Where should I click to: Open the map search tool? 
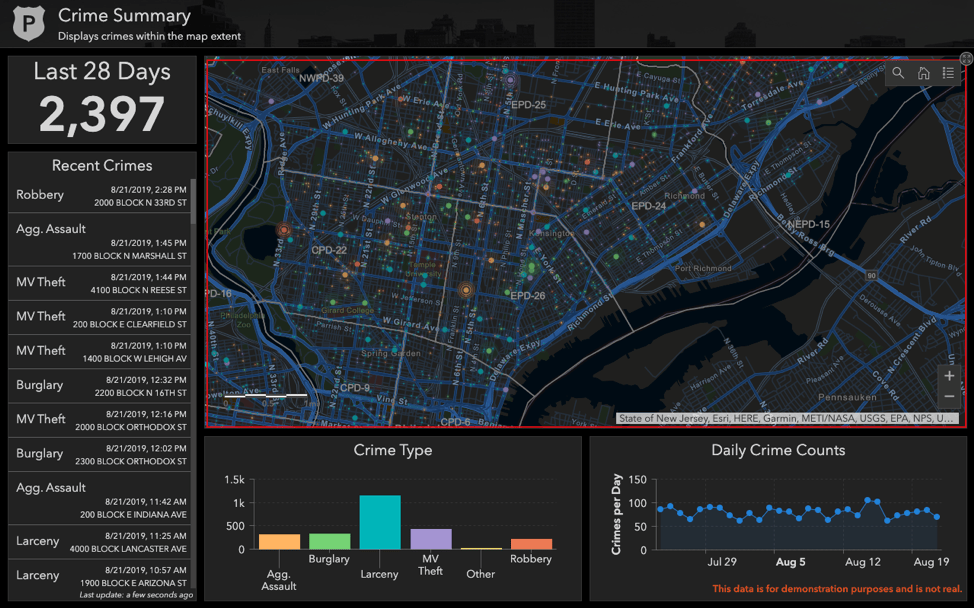tap(898, 73)
